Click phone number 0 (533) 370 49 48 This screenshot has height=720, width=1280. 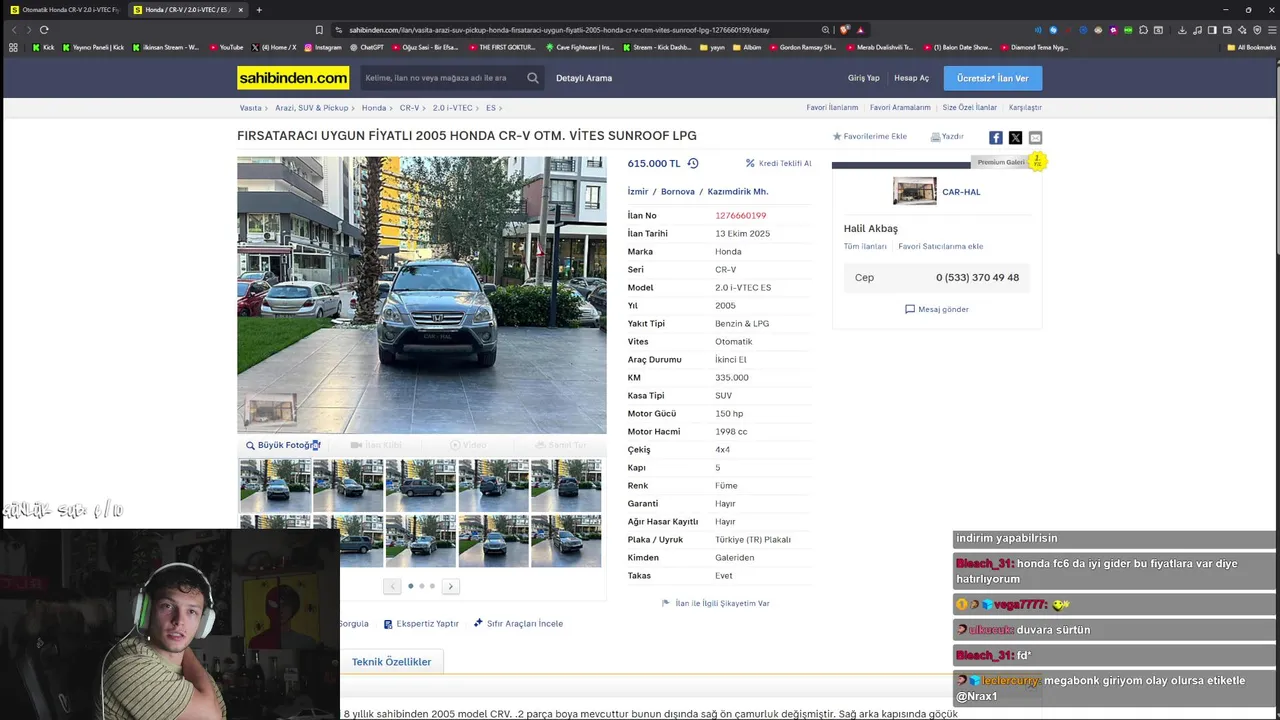[x=977, y=277]
